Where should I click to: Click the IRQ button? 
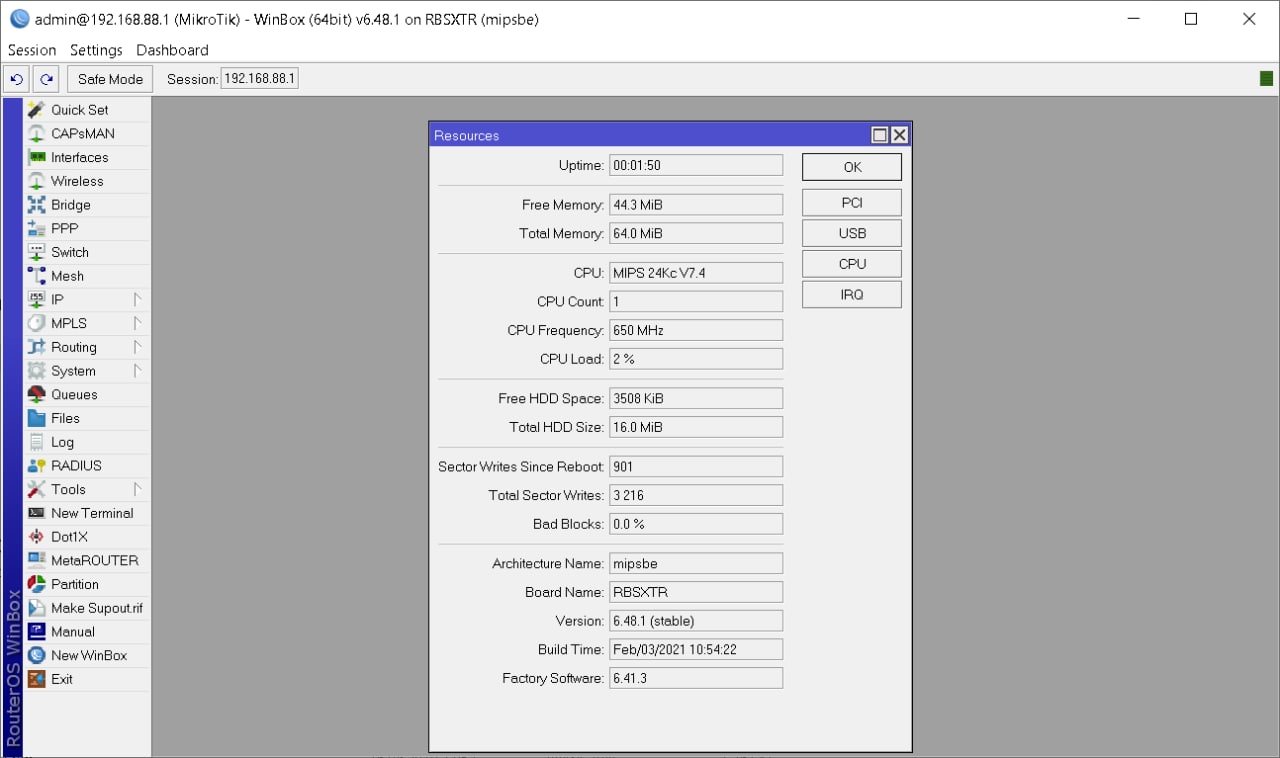852,295
